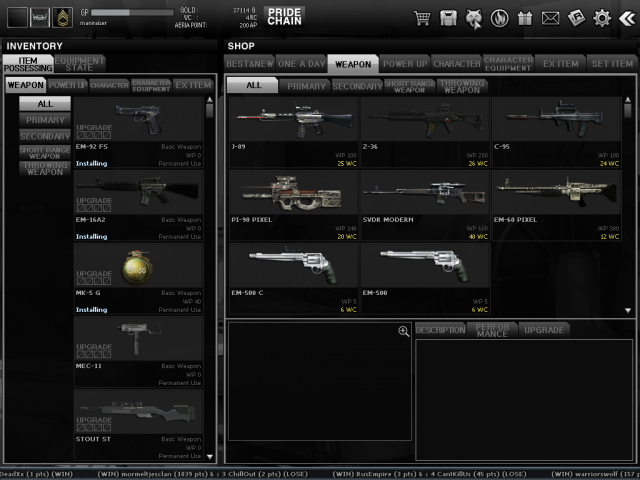Switch to the Equipment State tab

click(78, 63)
